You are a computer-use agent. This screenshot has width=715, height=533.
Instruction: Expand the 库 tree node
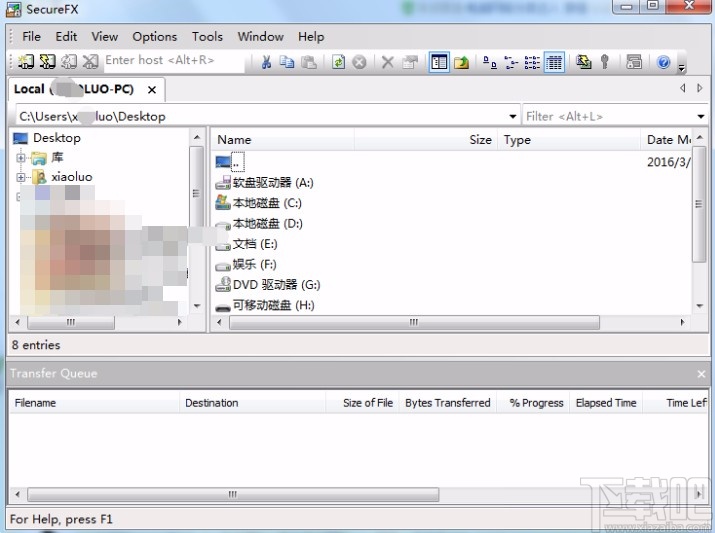[x=21, y=158]
